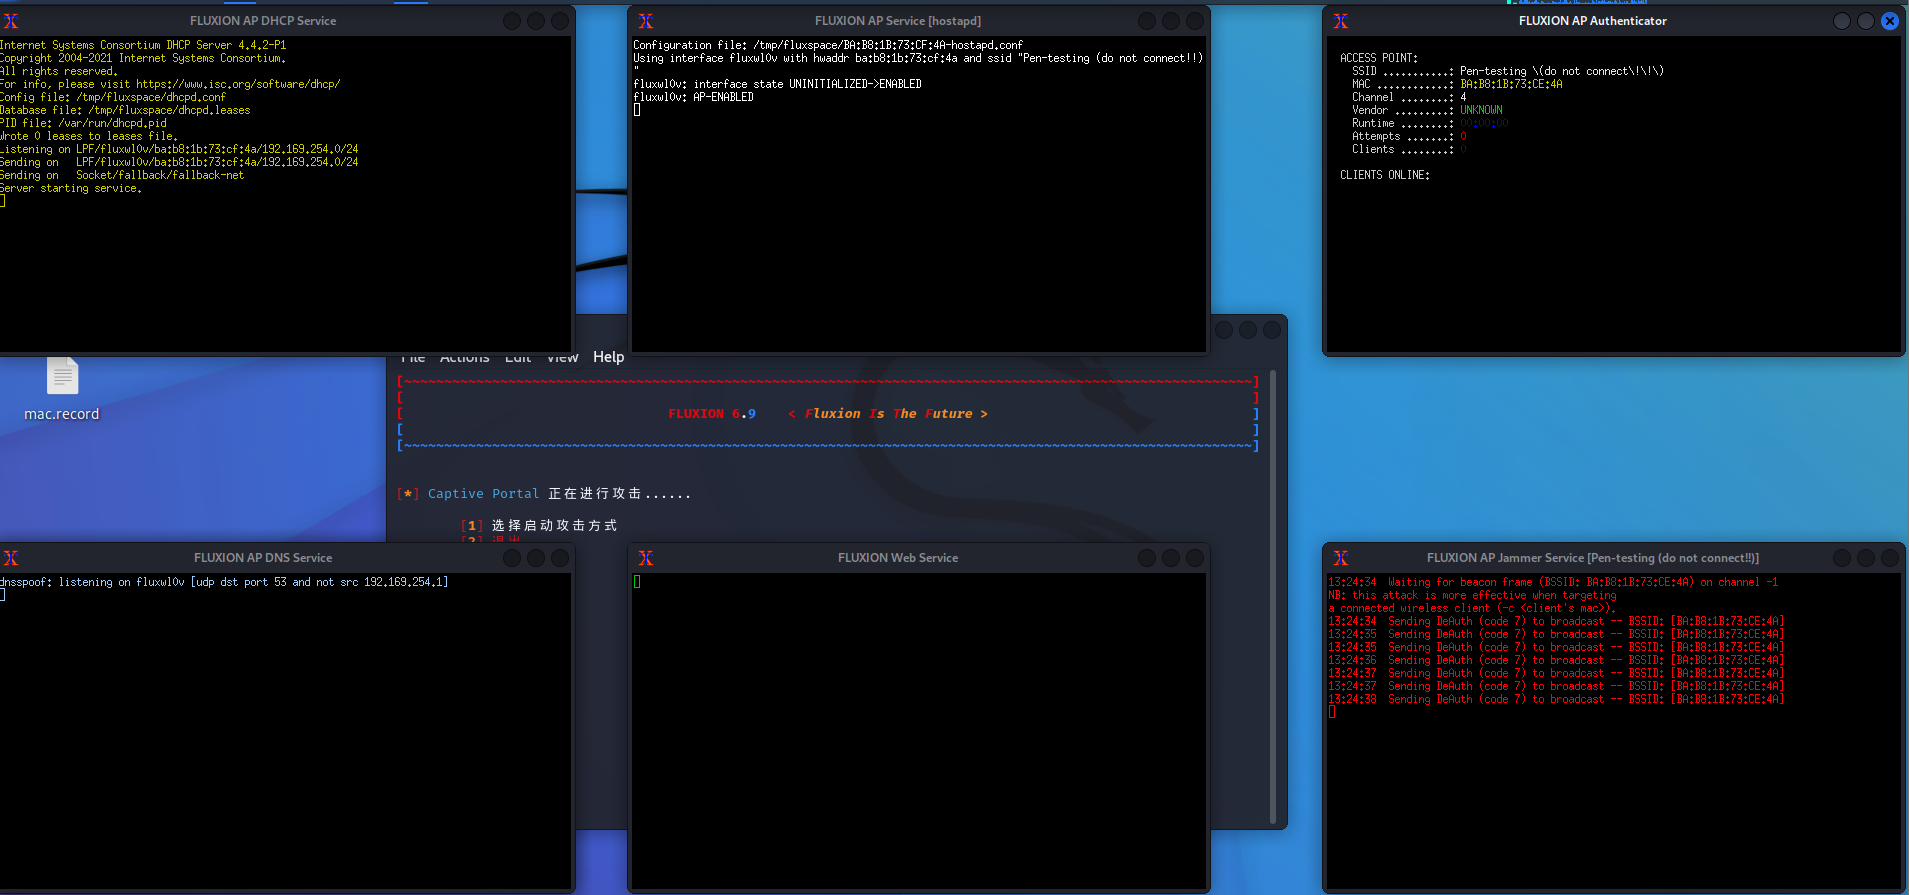Maximize the background terminal window behind hostapd
This screenshot has height=895, width=1909.
(x=1248, y=330)
